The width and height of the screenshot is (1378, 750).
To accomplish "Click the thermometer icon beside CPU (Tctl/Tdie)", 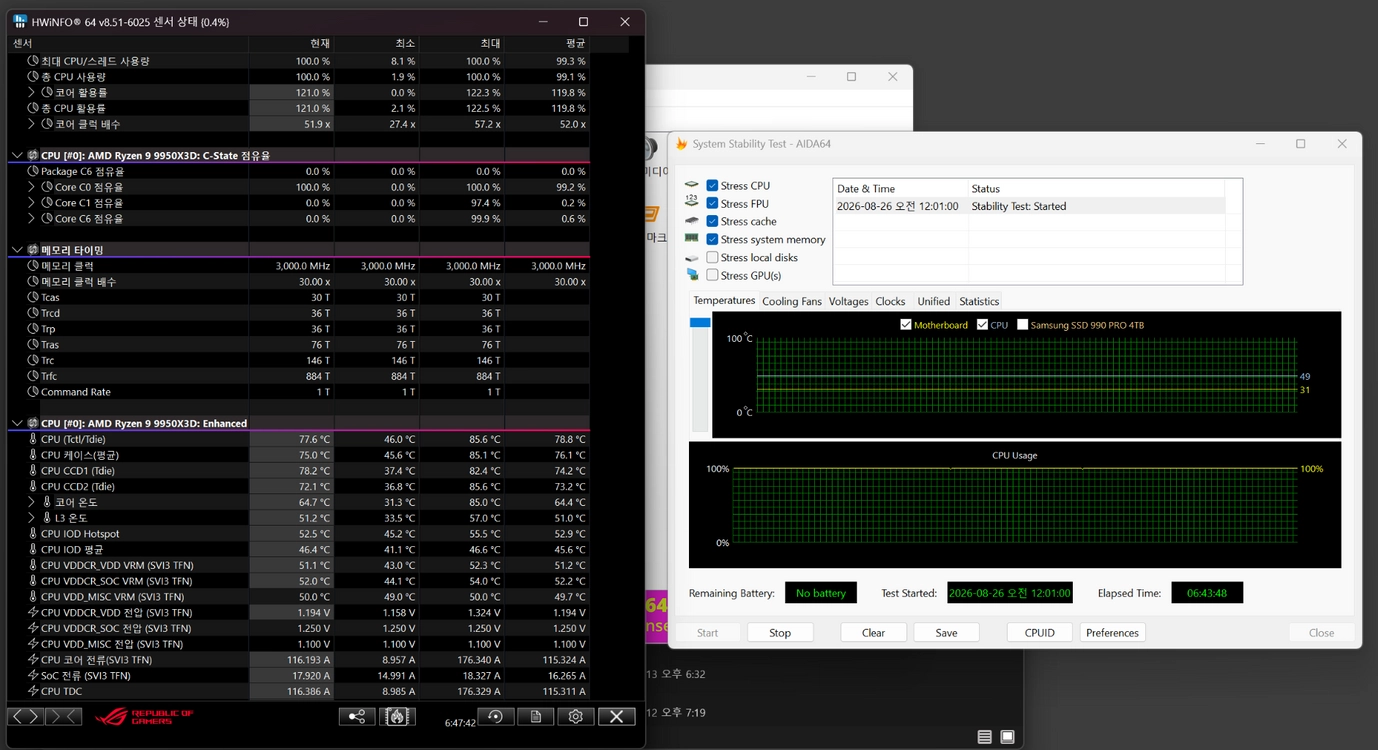I will 32,439.
